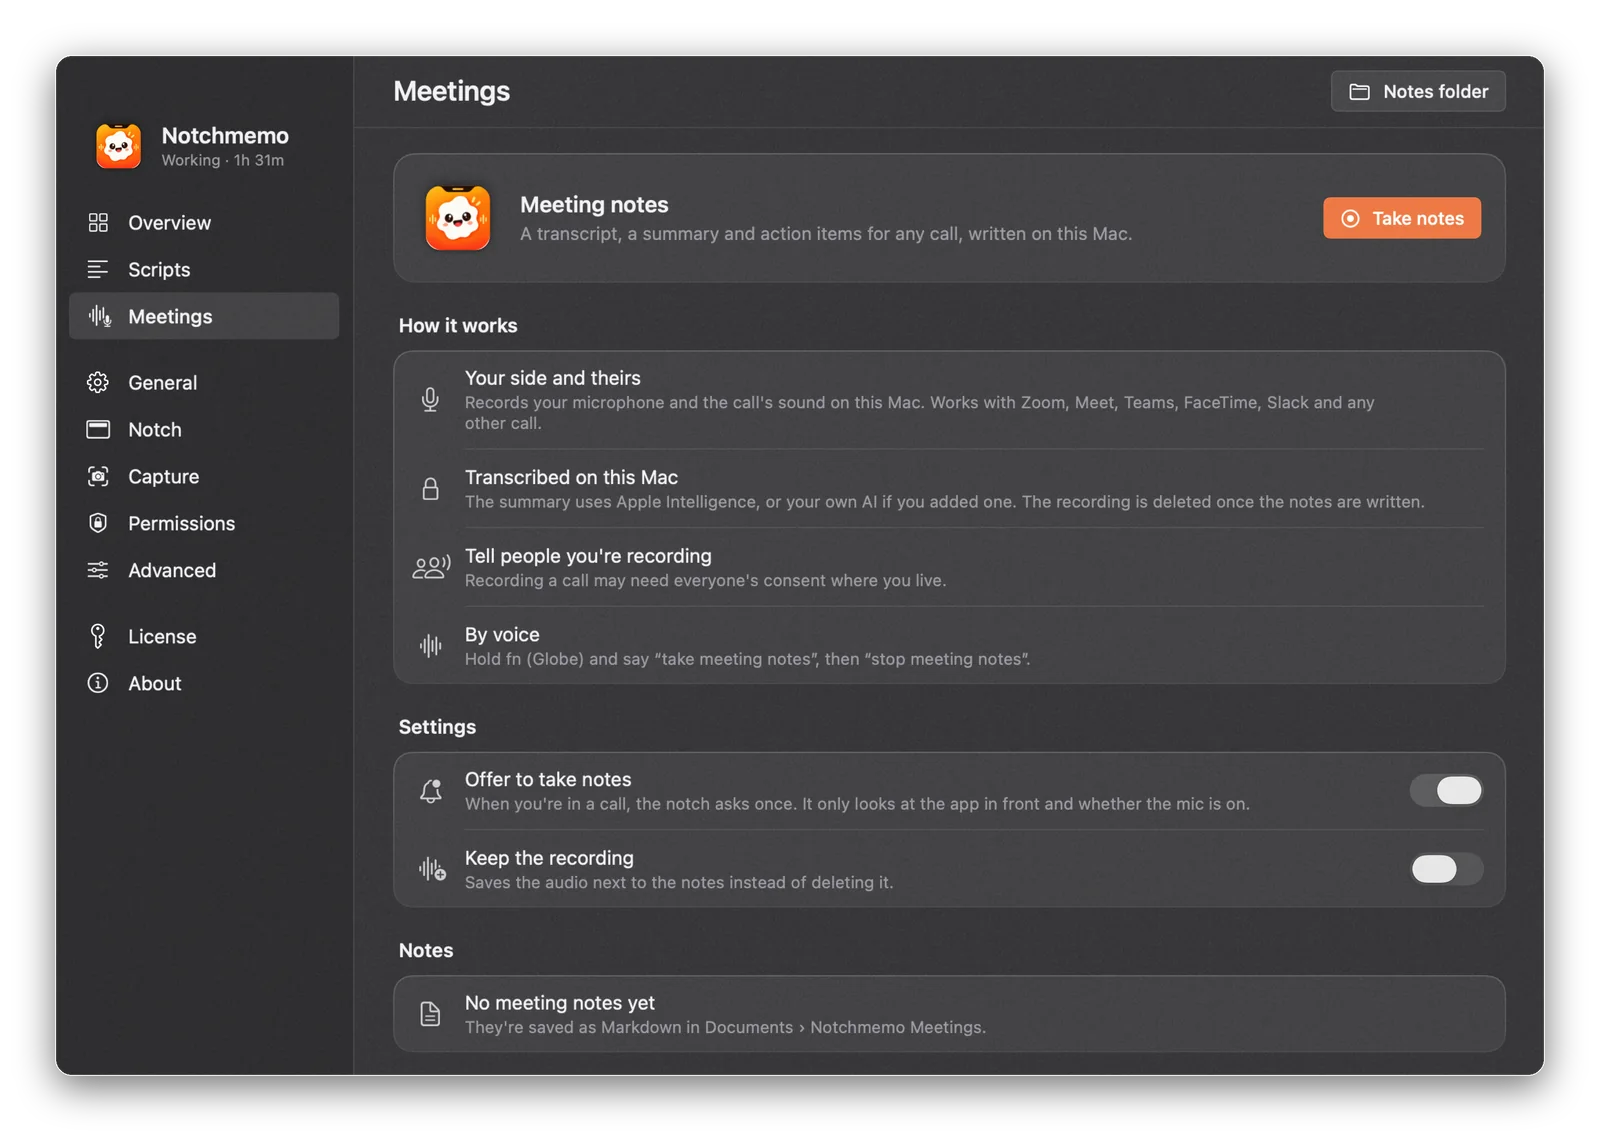The image size is (1600, 1131).
Task: Click the 'No meeting notes yet' text
Action: click(x=560, y=1003)
